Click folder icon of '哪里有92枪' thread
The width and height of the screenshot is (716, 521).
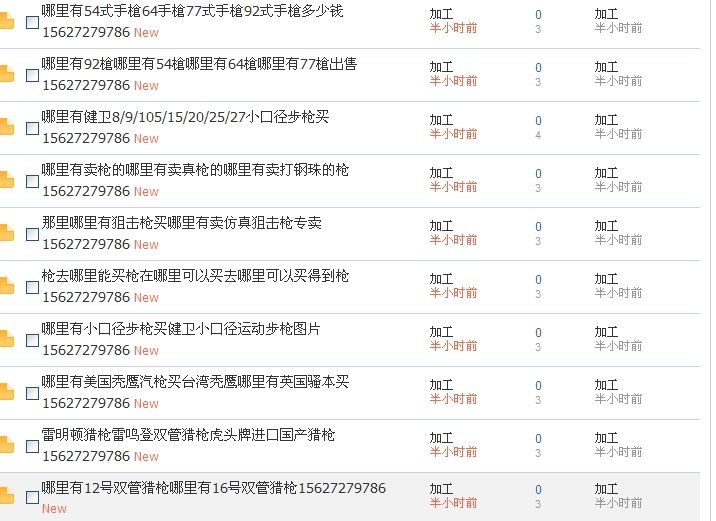click(6, 74)
